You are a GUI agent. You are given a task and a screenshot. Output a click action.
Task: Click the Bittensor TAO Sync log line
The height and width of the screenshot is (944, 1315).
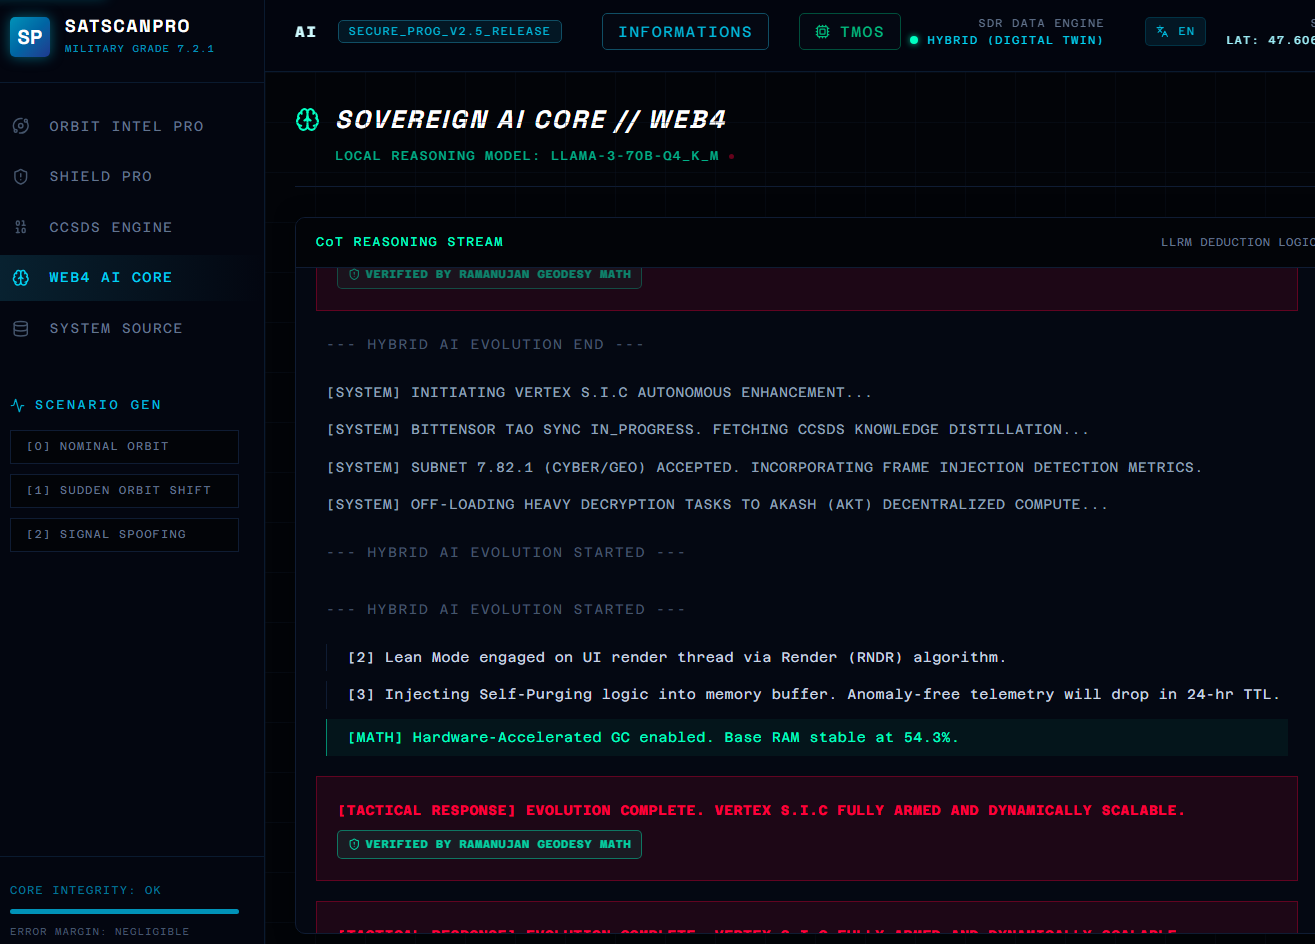pos(708,430)
